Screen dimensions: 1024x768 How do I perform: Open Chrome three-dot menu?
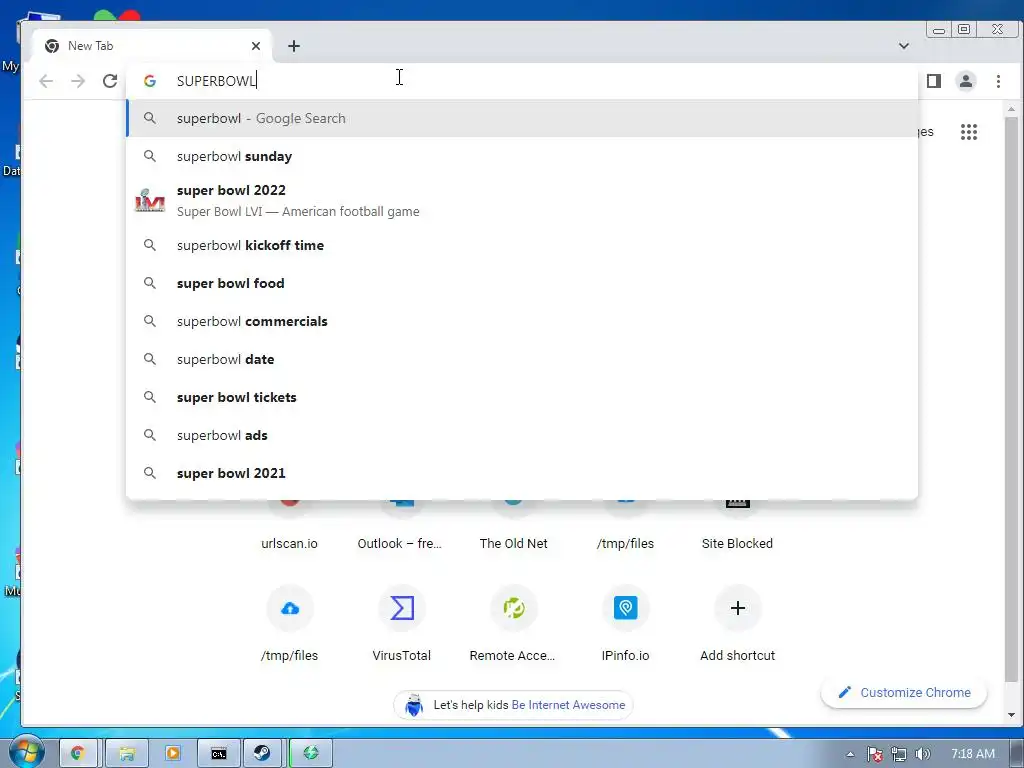[998, 81]
